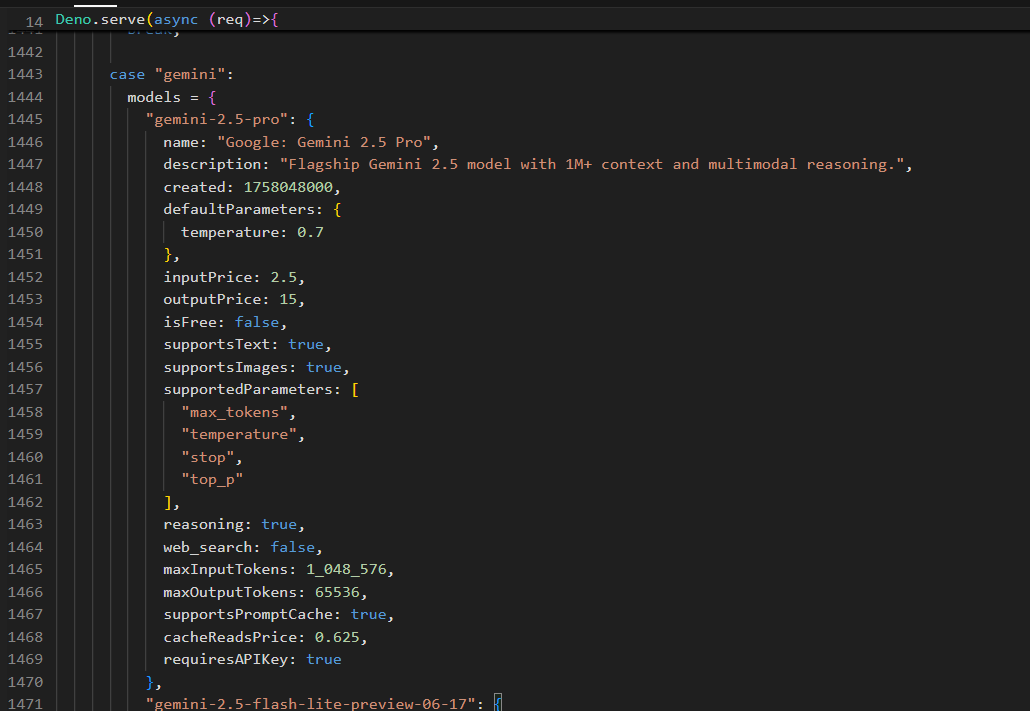Click the false value after isFree
Screen dimensions: 1030x711
point(257,322)
